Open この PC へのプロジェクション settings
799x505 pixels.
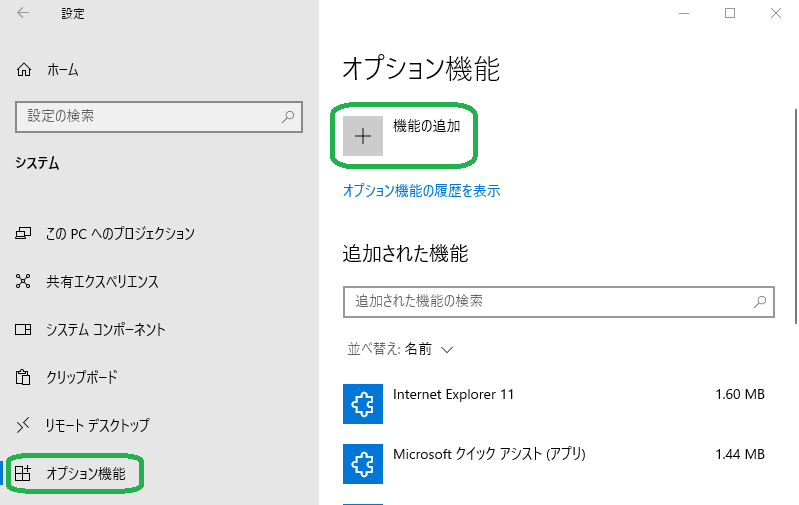coord(120,233)
